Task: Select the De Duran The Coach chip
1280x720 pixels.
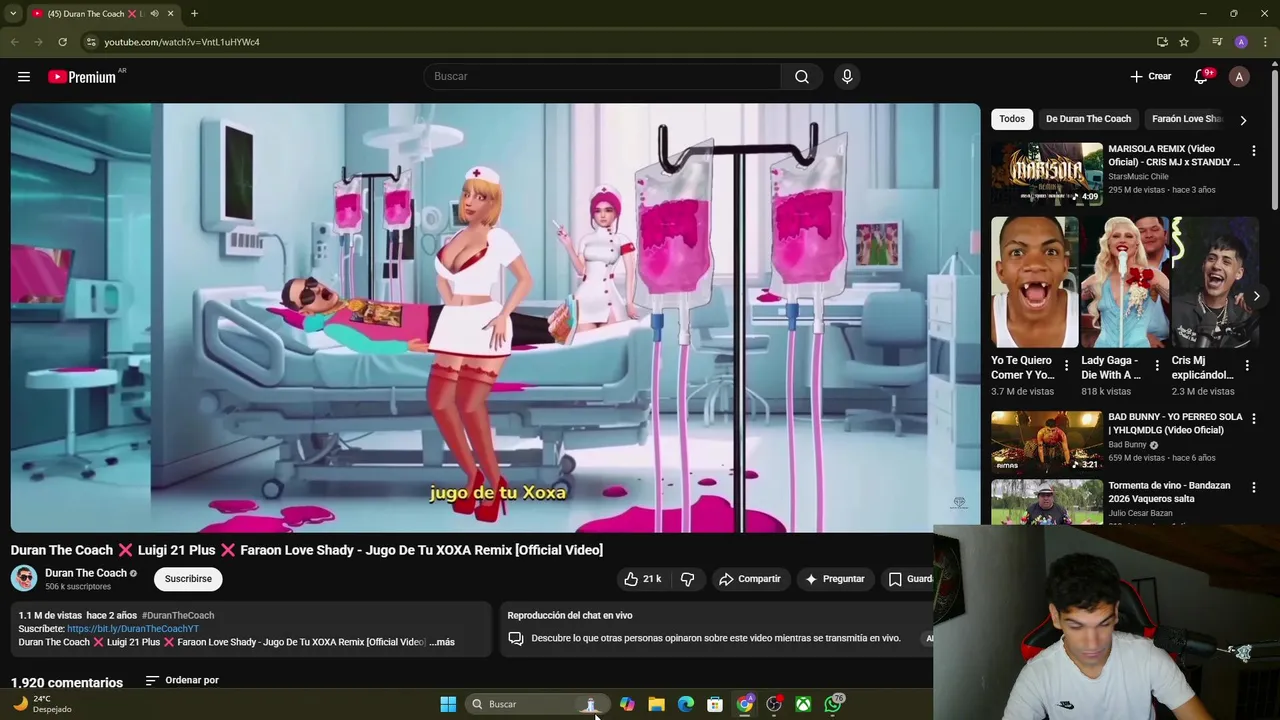Action: (x=1088, y=119)
